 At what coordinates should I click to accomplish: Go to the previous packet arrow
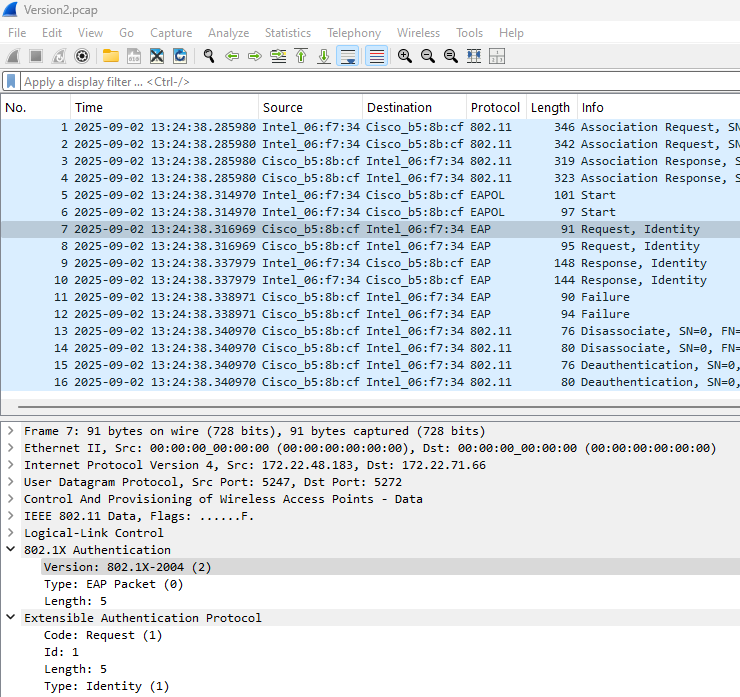[232, 56]
